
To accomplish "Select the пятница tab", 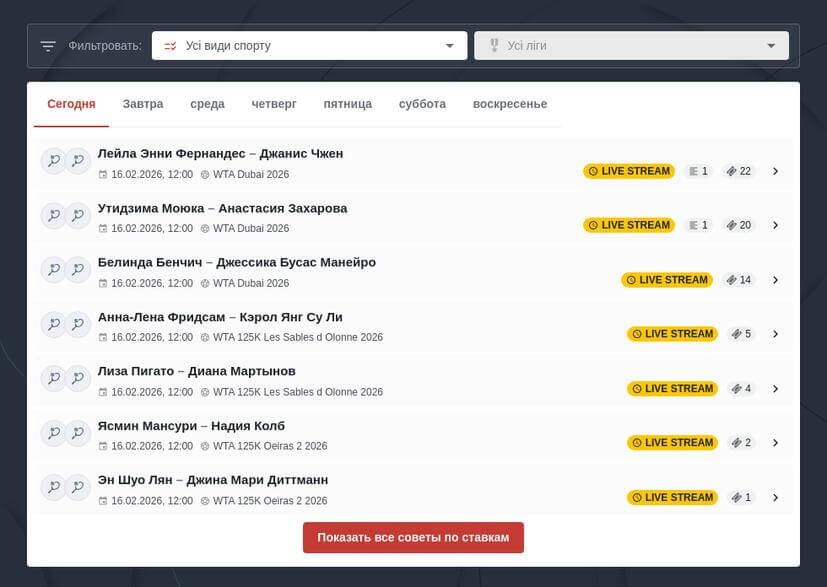I will [347, 104].
